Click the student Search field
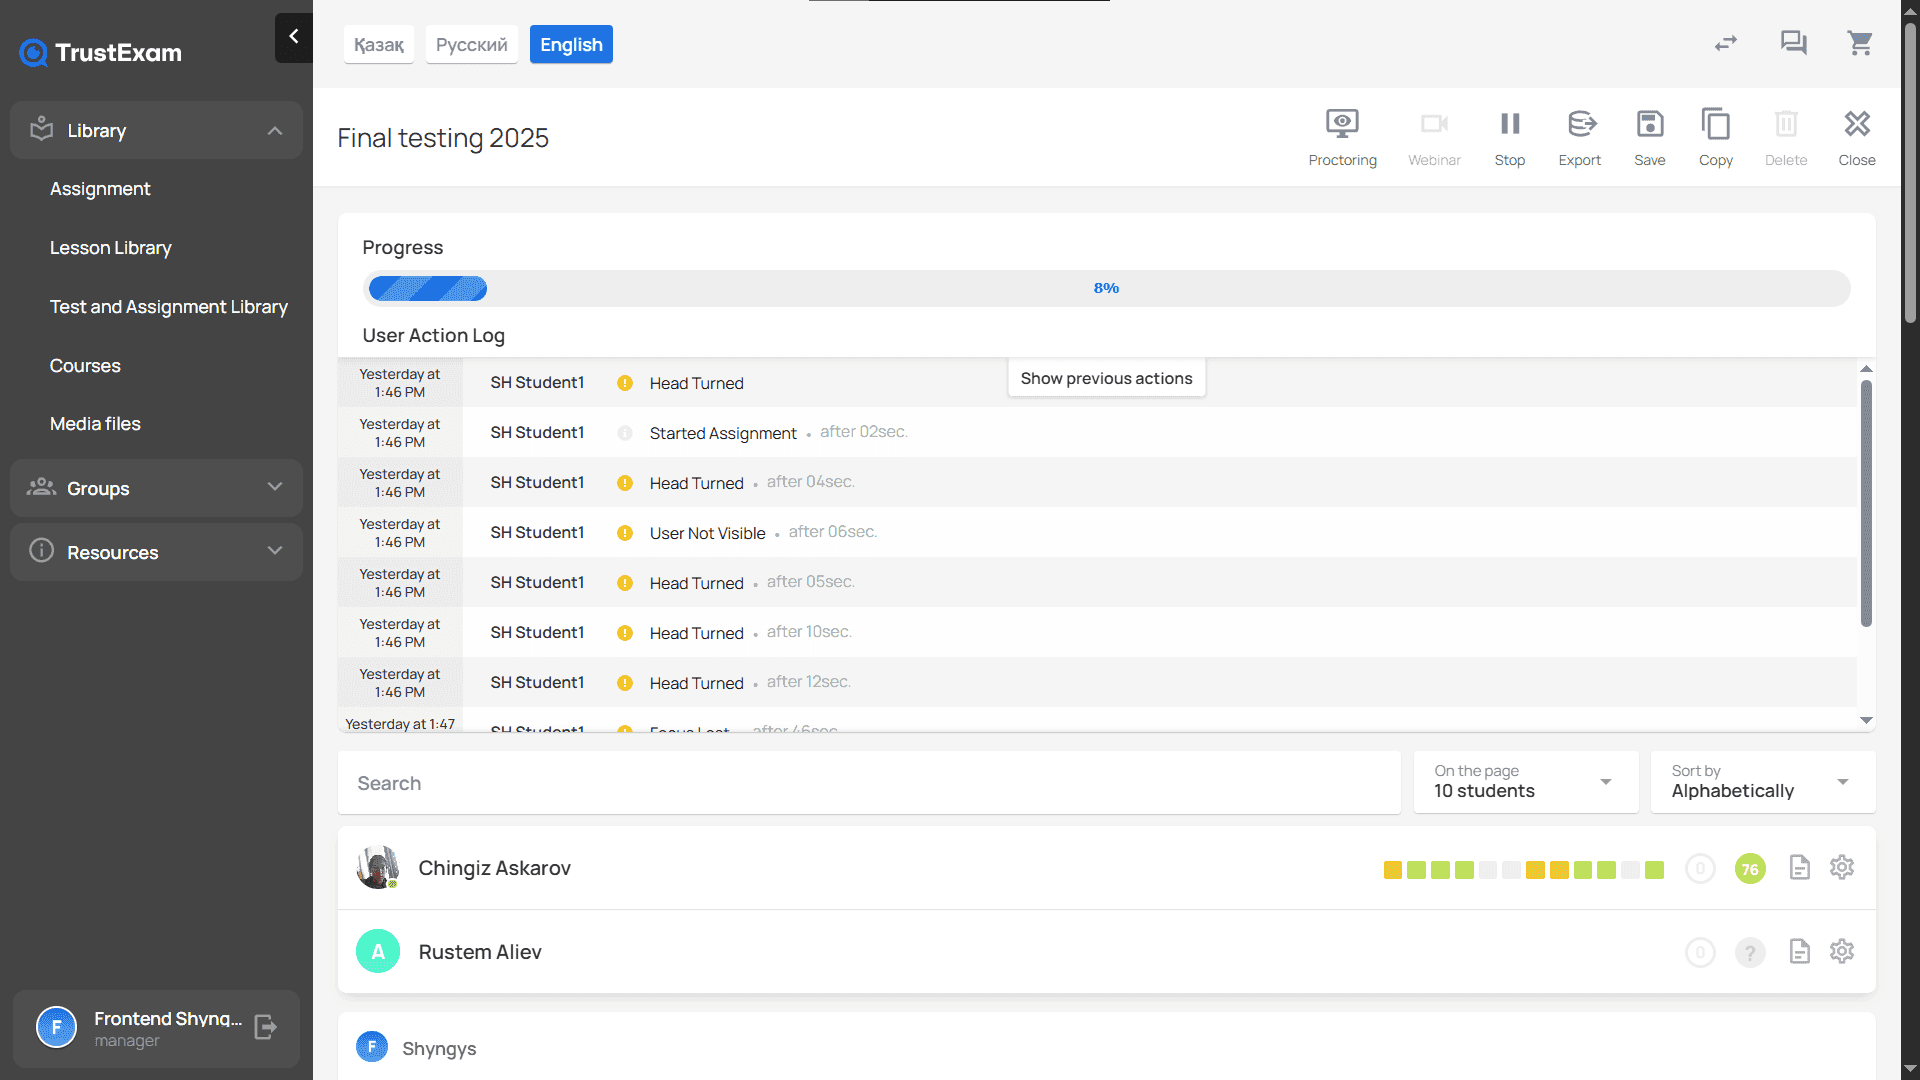Viewport: 1920px width, 1080px height. click(x=869, y=783)
